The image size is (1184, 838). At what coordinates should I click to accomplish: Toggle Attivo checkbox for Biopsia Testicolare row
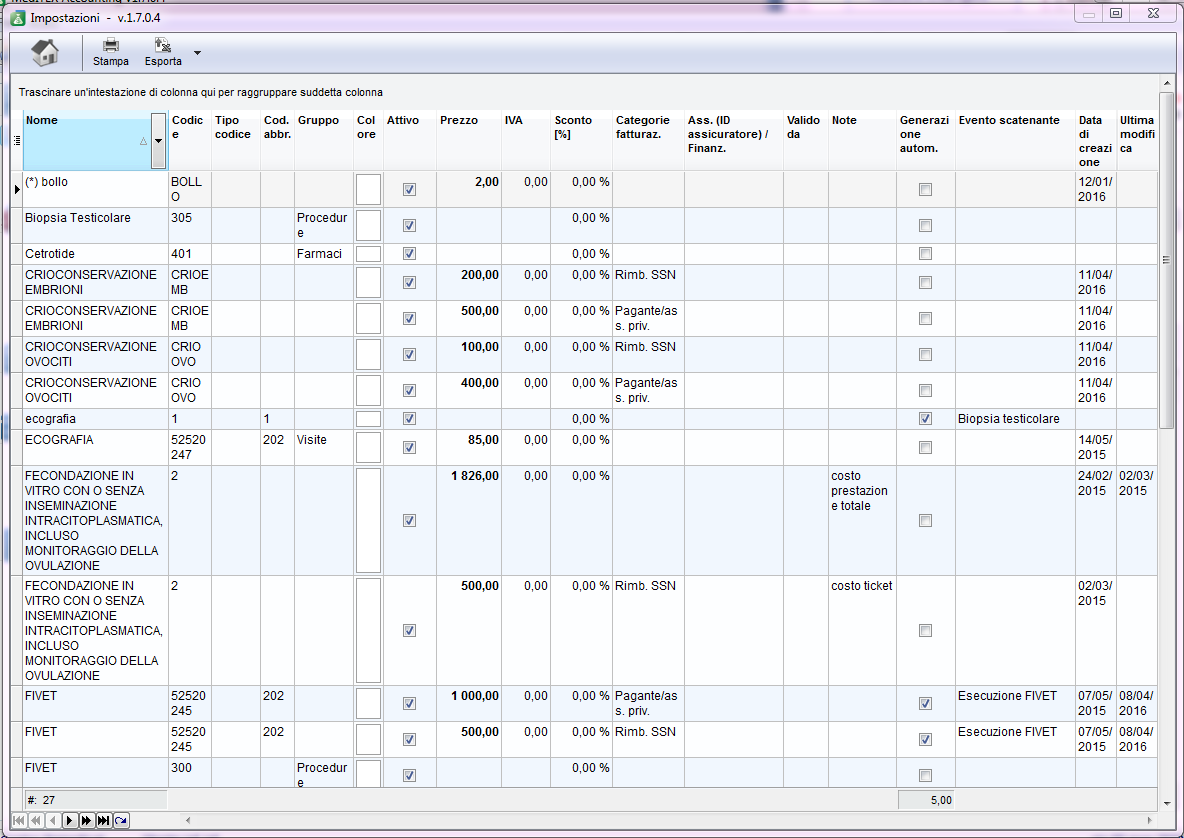[409, 226]
